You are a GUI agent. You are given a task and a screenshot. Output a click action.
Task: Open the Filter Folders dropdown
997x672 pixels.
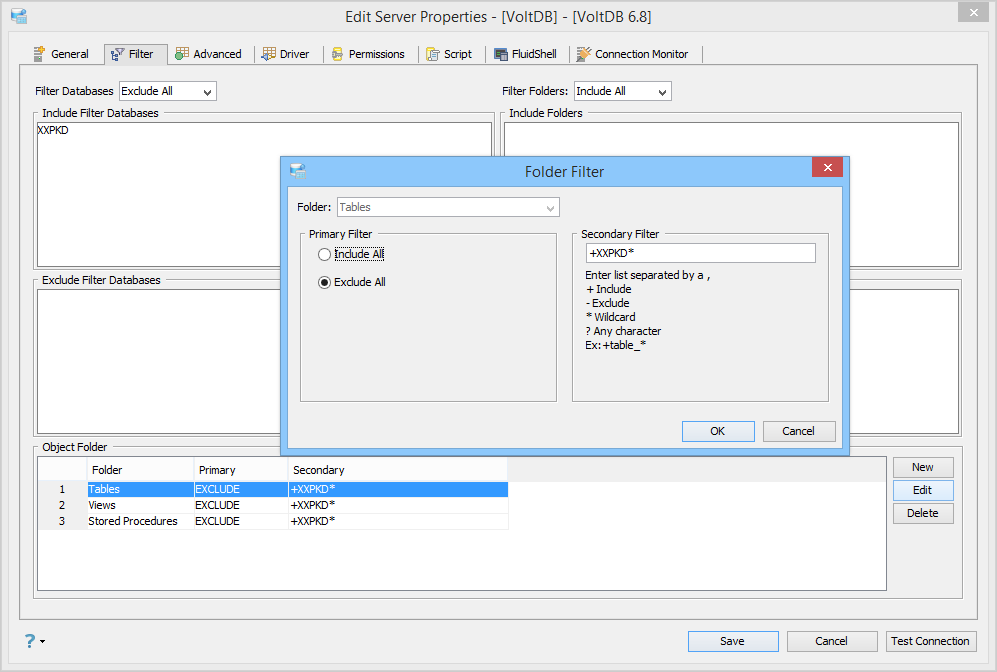pos(622,91)
